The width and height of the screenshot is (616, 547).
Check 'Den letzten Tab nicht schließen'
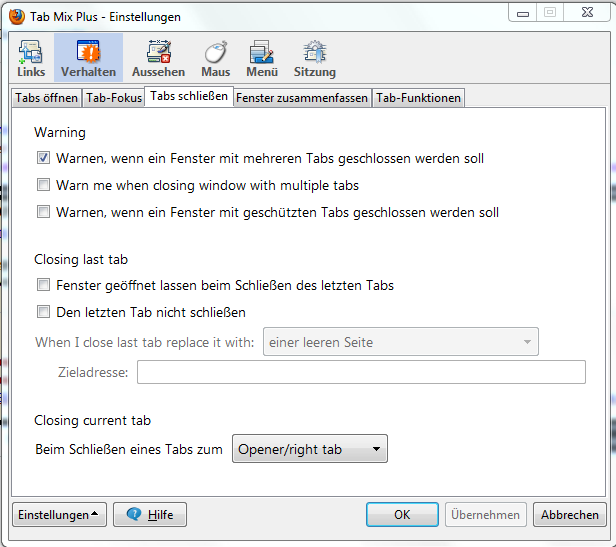(x=43, y=312)
